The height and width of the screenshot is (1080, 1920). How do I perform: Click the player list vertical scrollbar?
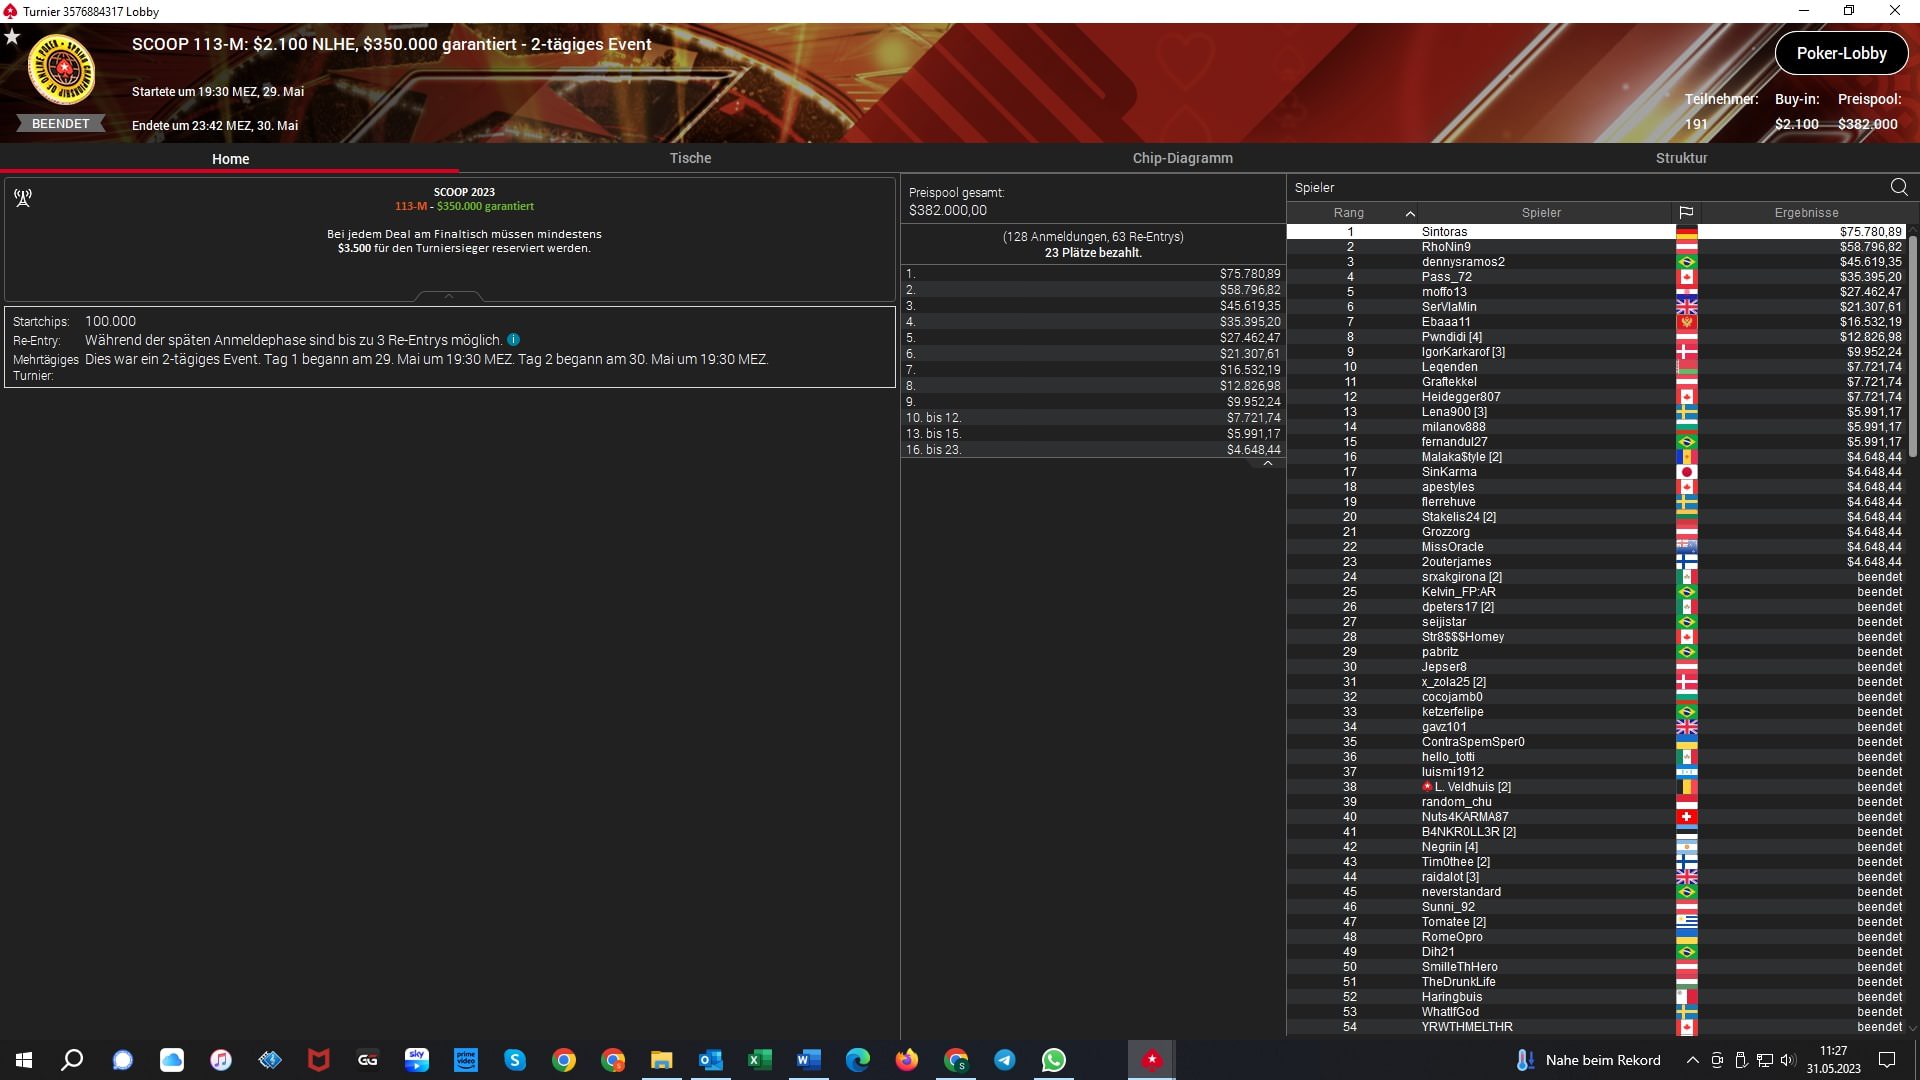tap(1913, 345)
